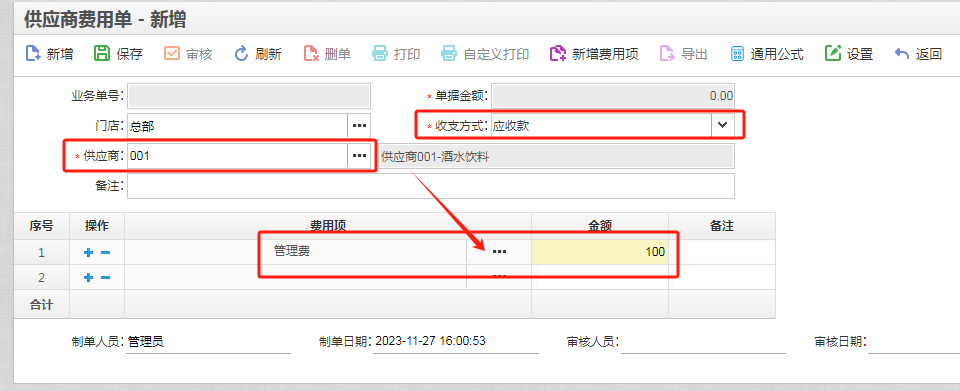Click the 审核日期 field
Screen dimensions: 960x391
(x=913, y=341)
